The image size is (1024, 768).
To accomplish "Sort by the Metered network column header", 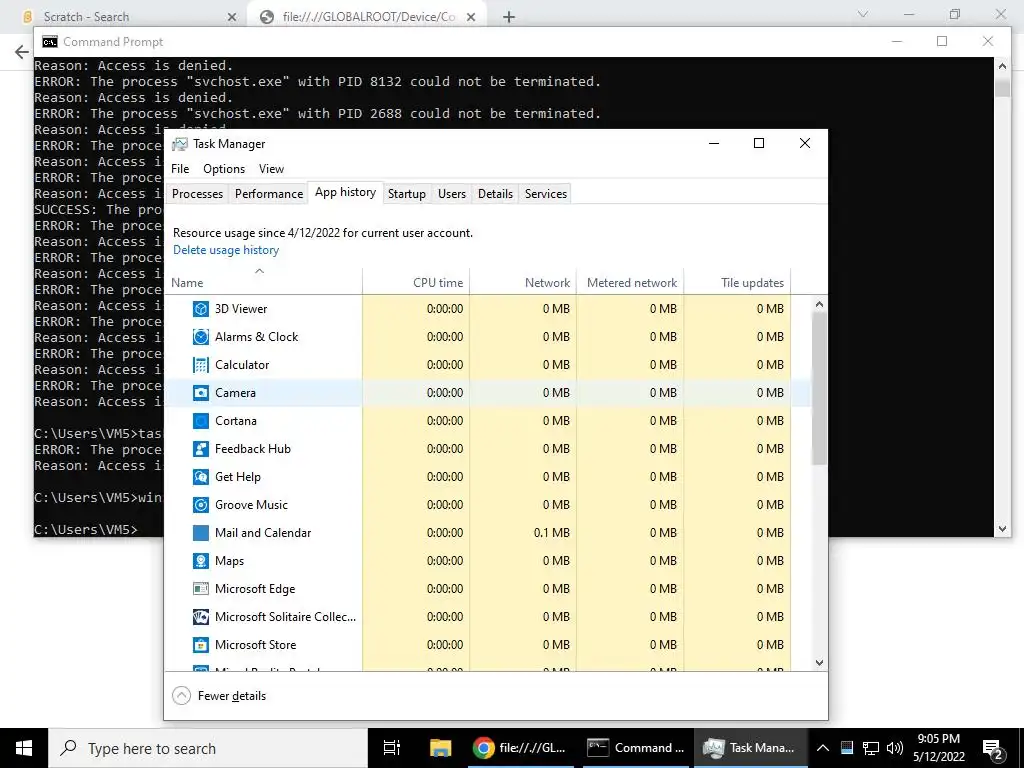I will tap(630, 281).
